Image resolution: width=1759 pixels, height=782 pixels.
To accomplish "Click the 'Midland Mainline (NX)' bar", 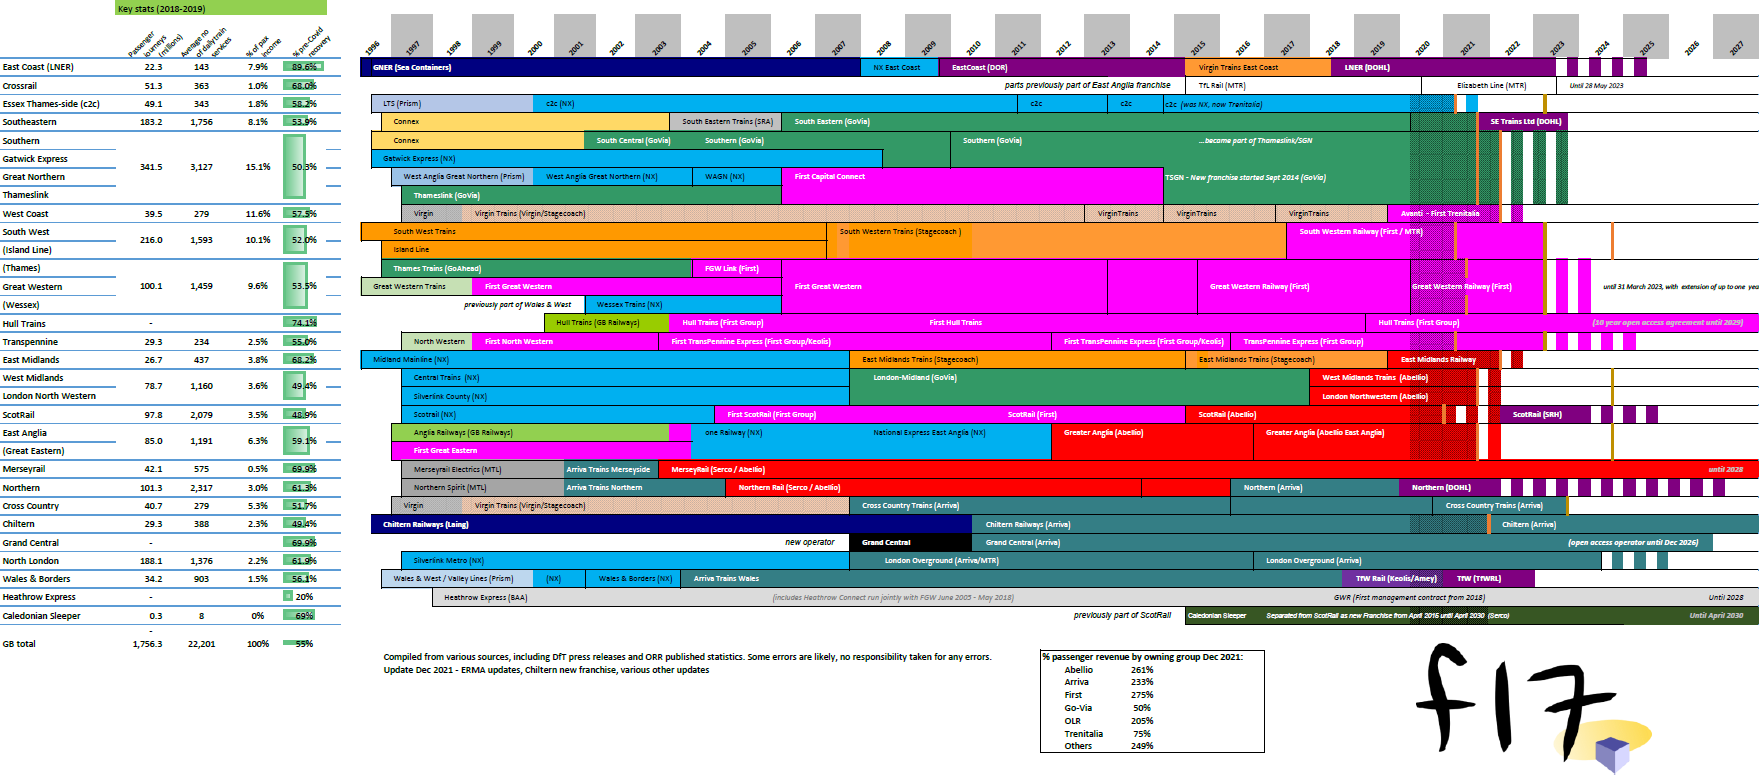I will [605, 360].
